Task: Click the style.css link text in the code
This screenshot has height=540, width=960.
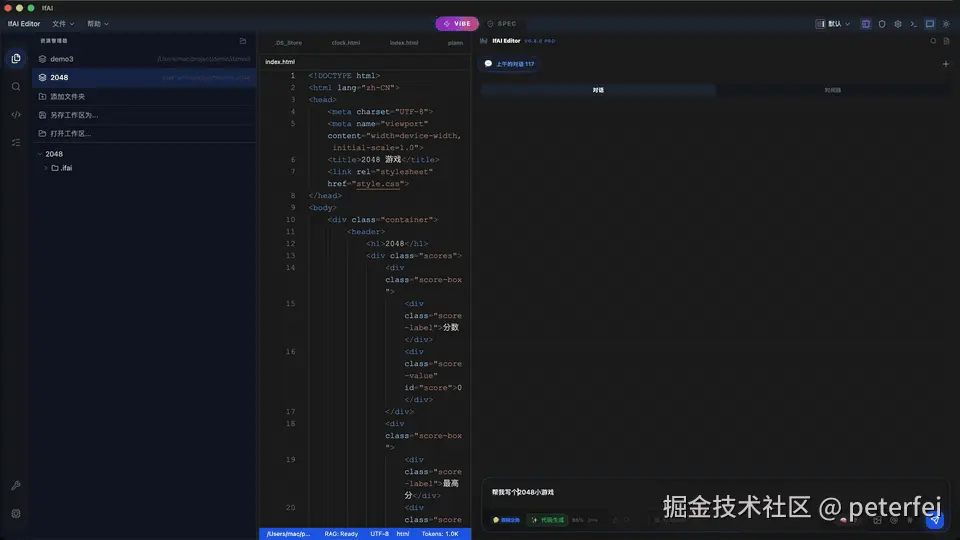Action: click(x=378, y=184)
